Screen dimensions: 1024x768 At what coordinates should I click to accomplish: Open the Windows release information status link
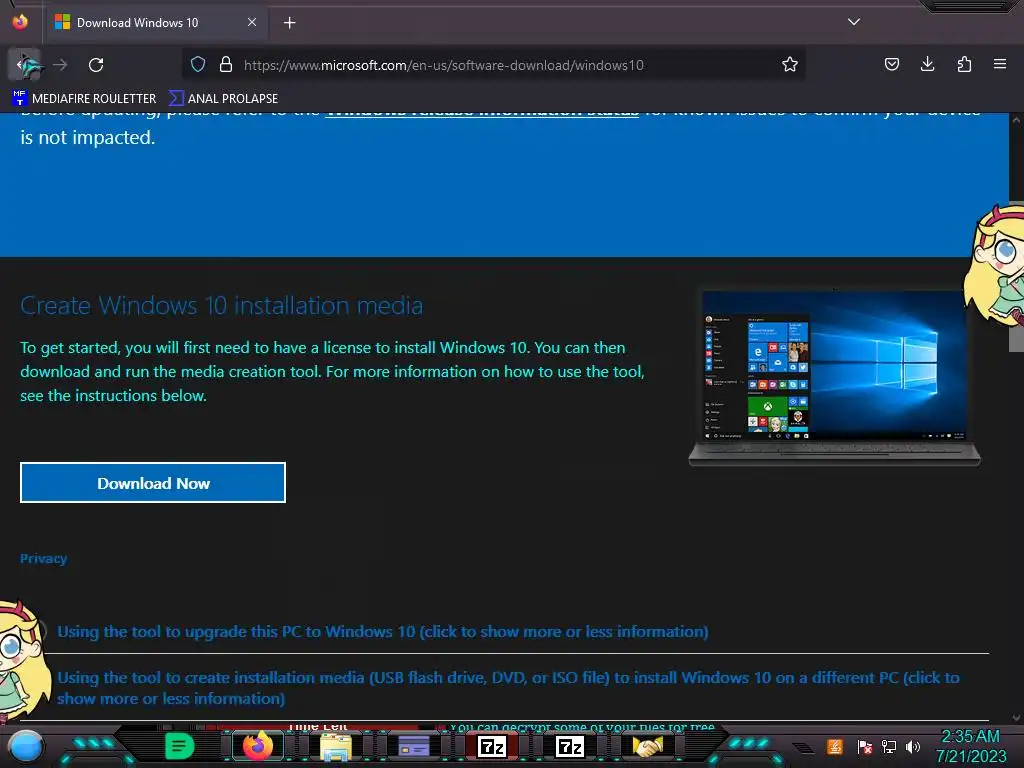tap(482, 114)
